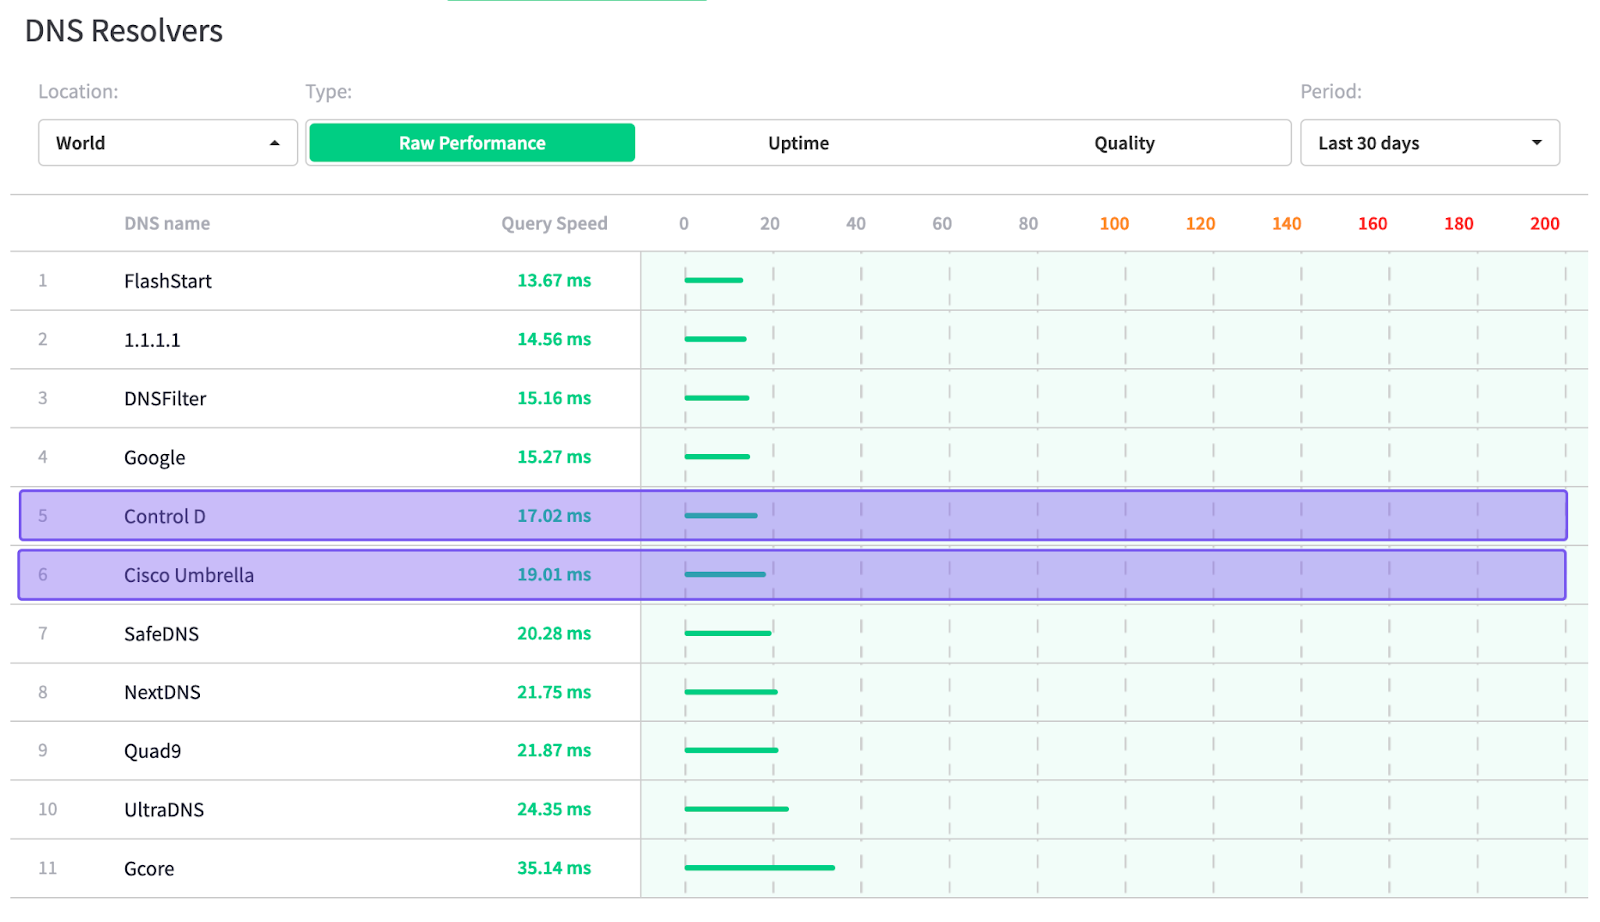
Task: Select the DNSFilter row name
Action: pos(165,399)
